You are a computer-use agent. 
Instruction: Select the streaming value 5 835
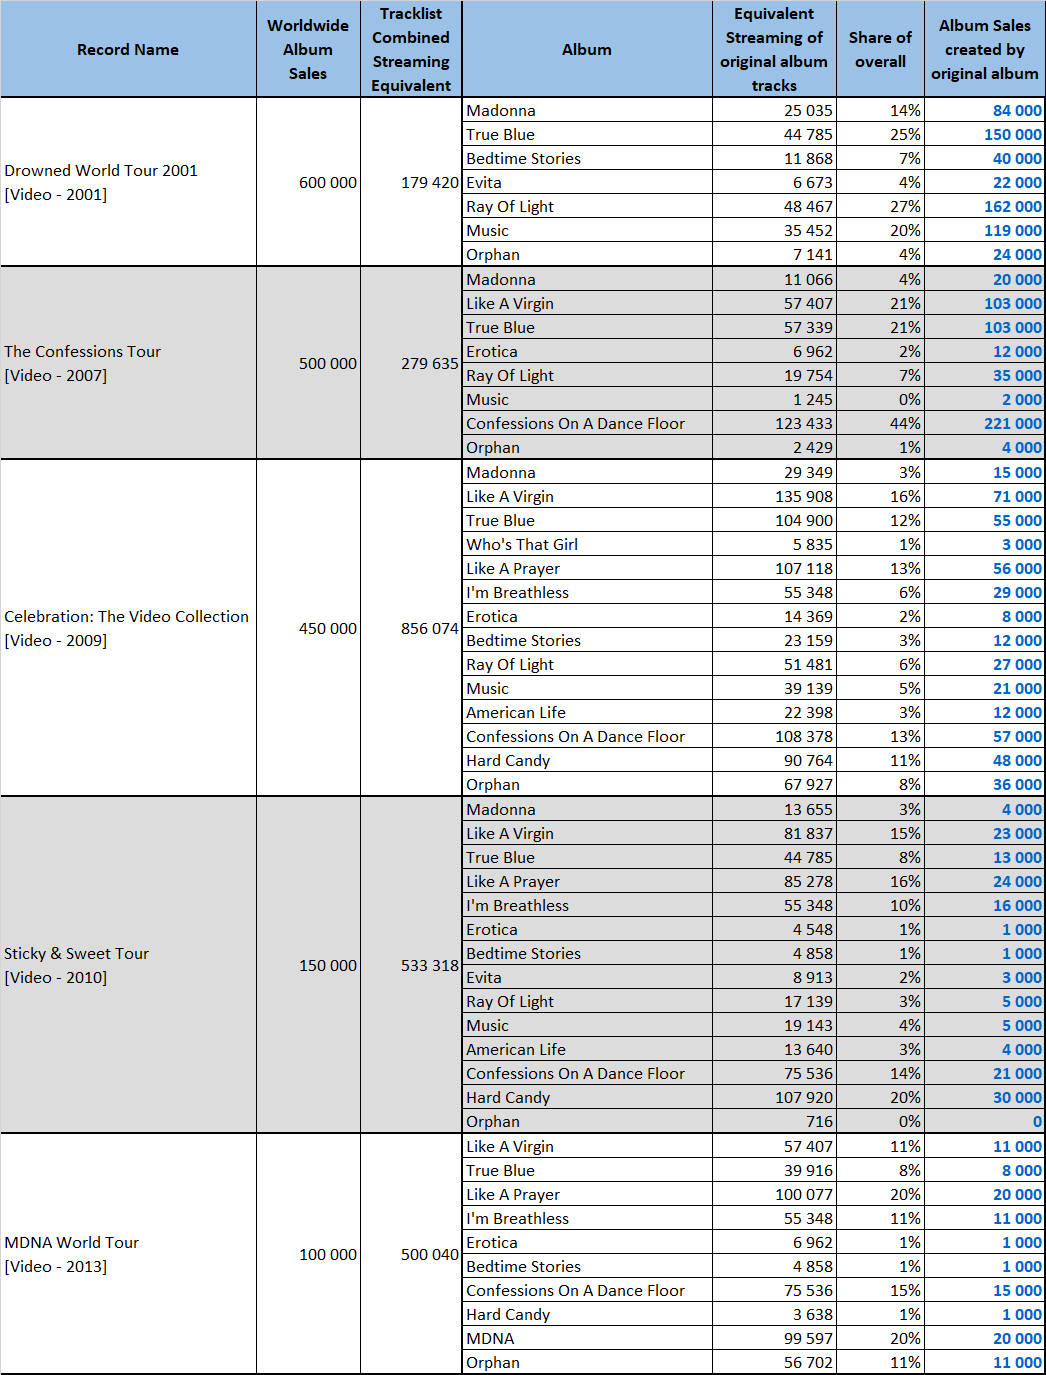coord(774,544)
